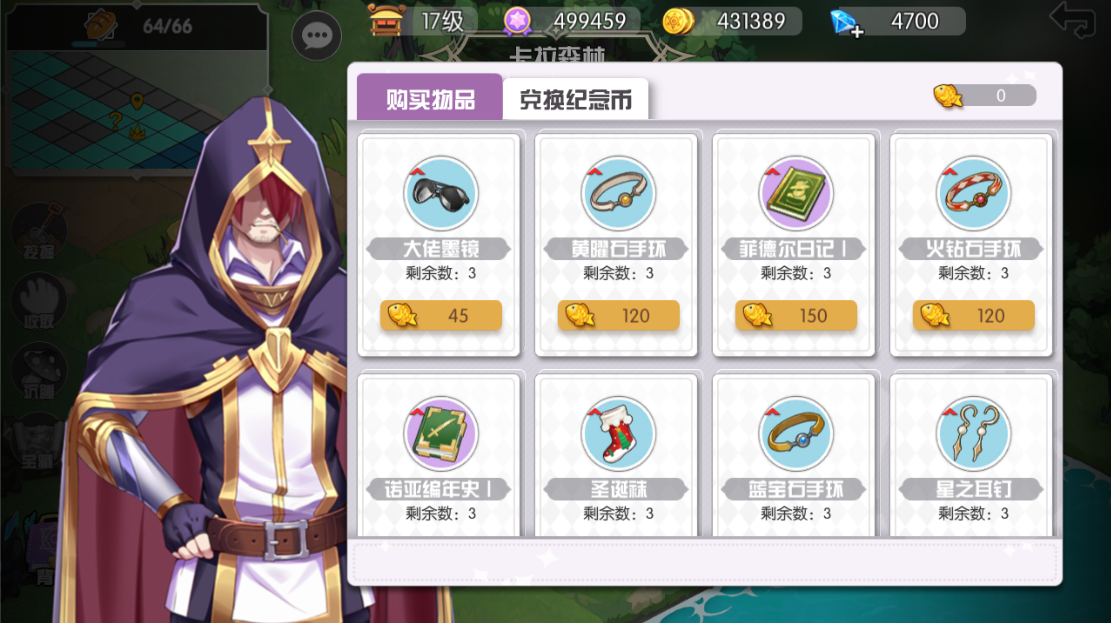Add diamonds with the blue gem plus icon
Image resolution: width=1111 pixels, height=623 pixels.
[846, 23]
